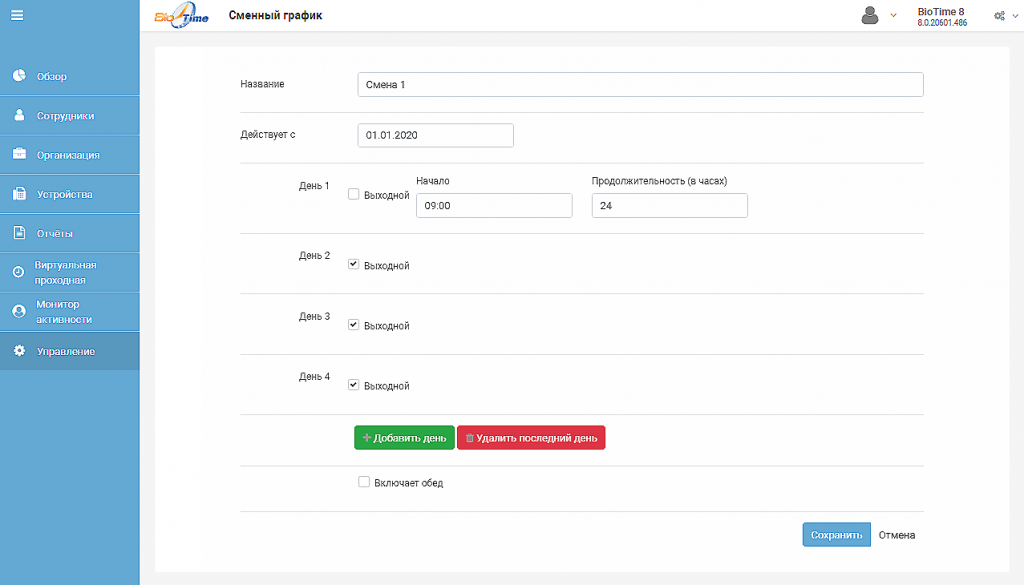Click the Продолжительность hours field
This screenshot has width=1024, height=585.
[x=669, y=206]
